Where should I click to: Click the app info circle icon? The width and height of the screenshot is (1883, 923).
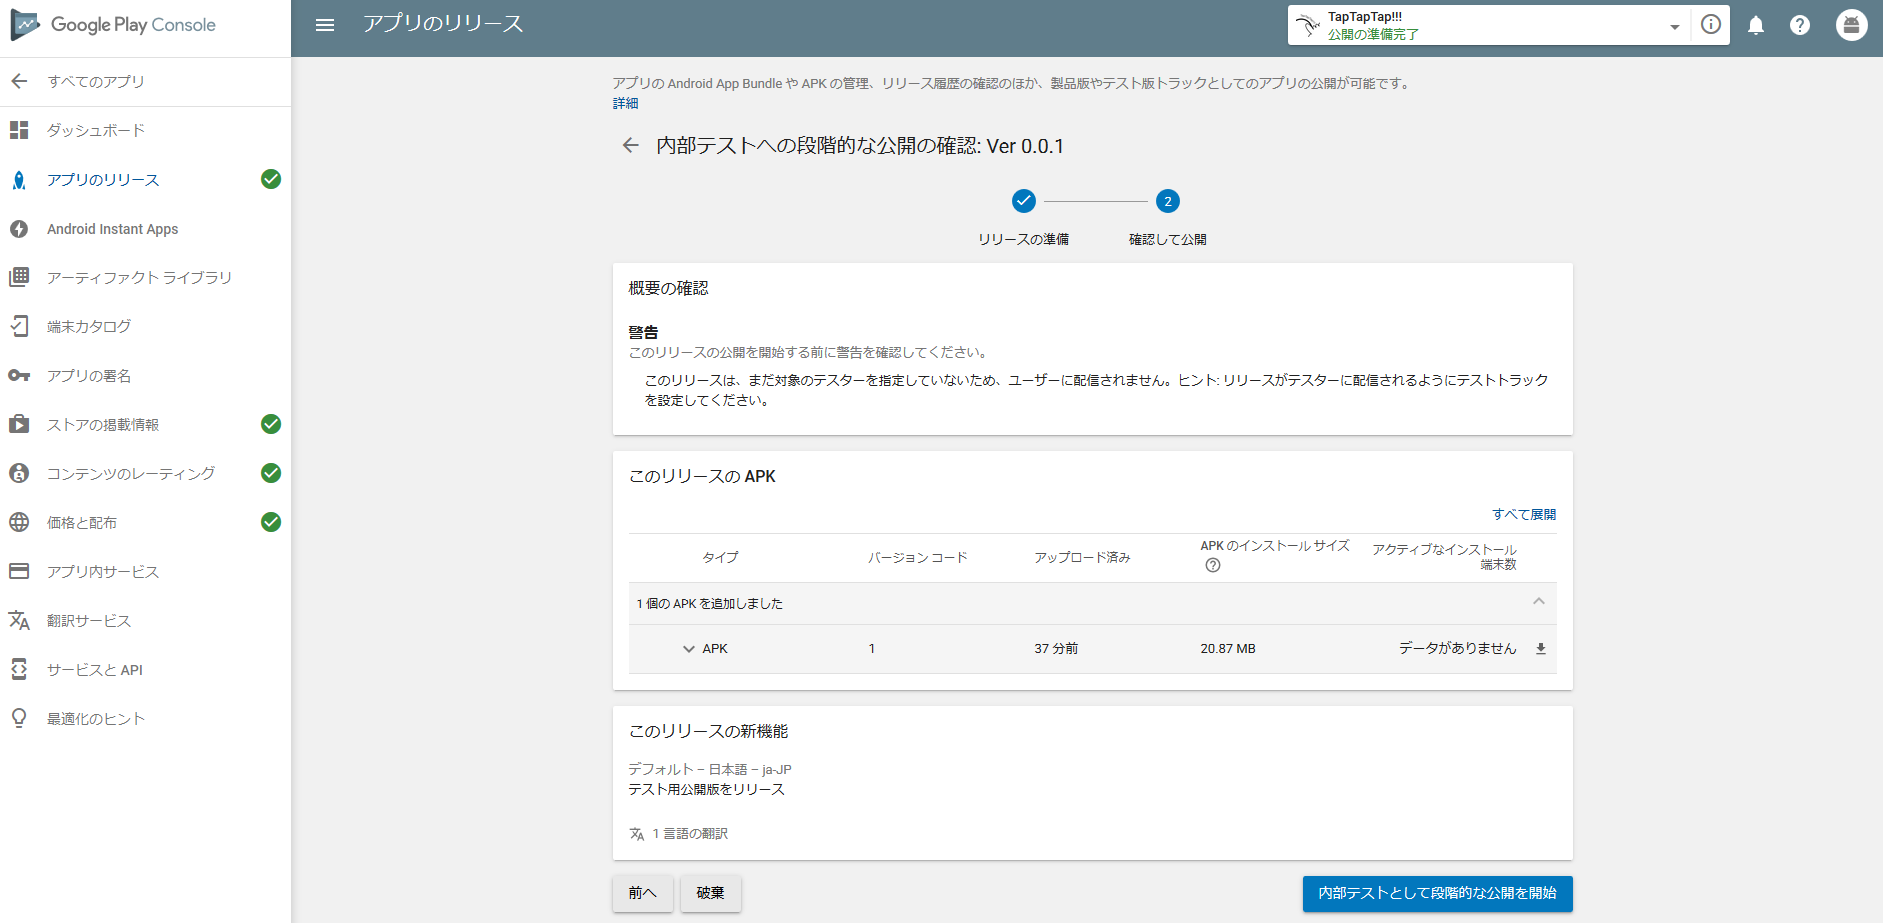click(x=1711, y=25)
